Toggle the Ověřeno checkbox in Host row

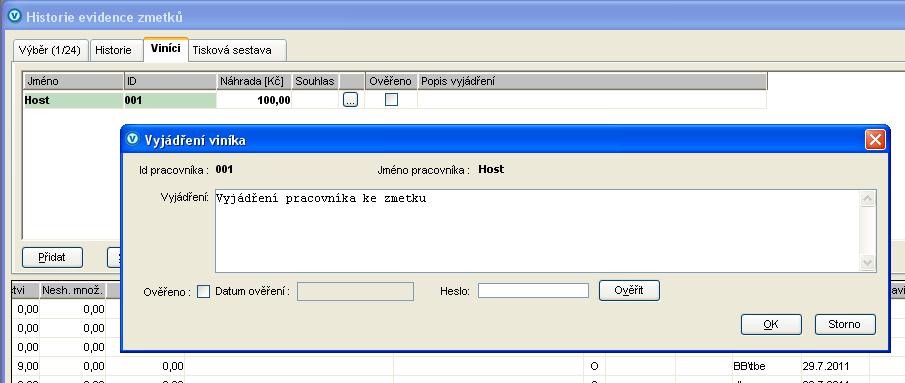click(x=391, y=100)
